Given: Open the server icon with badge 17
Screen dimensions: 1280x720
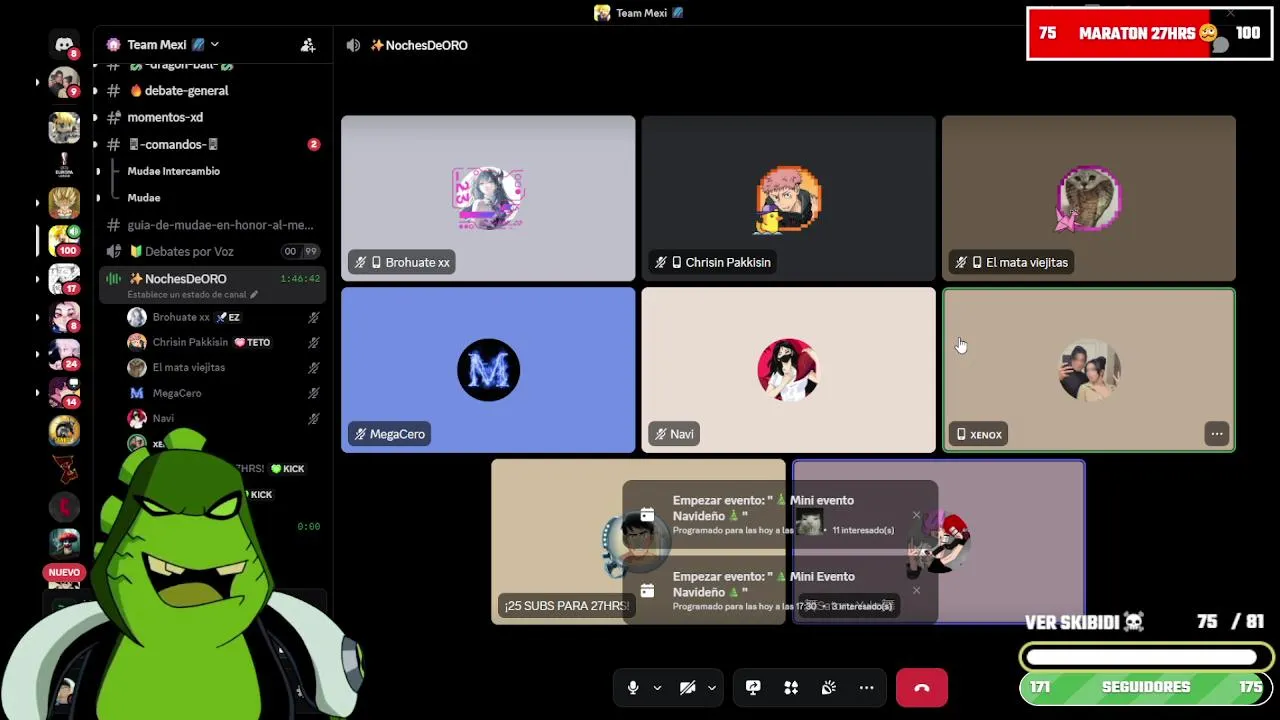Looking at the screenshot, I should click(64, 279).
